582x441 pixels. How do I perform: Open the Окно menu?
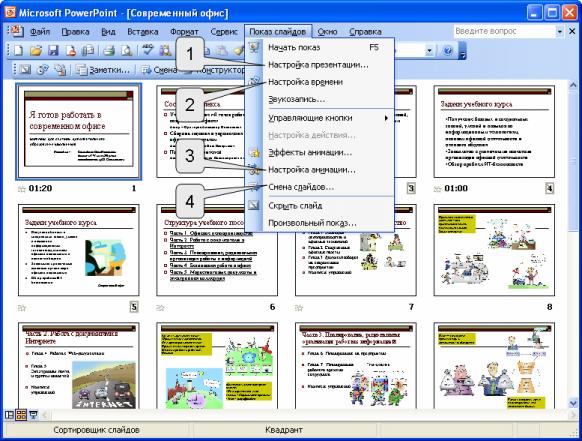327,32
